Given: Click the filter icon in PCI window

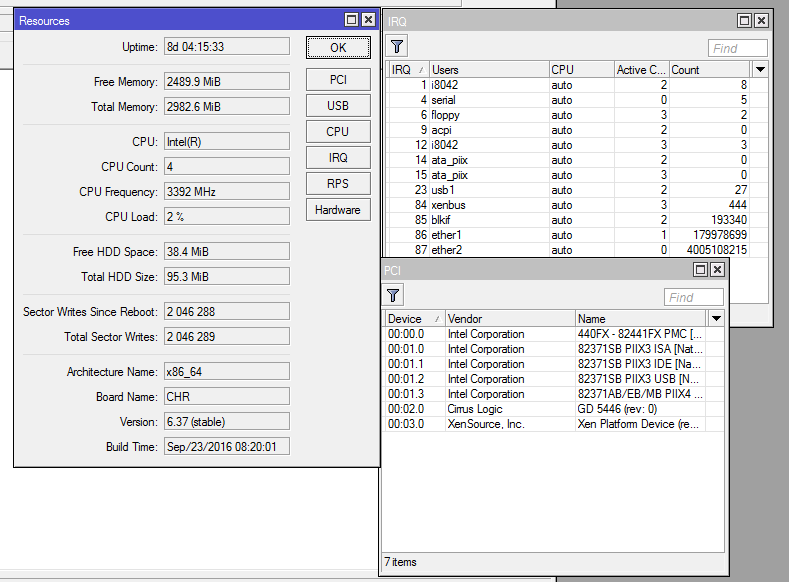Looking at the screenshot, I should pos(393,295).
